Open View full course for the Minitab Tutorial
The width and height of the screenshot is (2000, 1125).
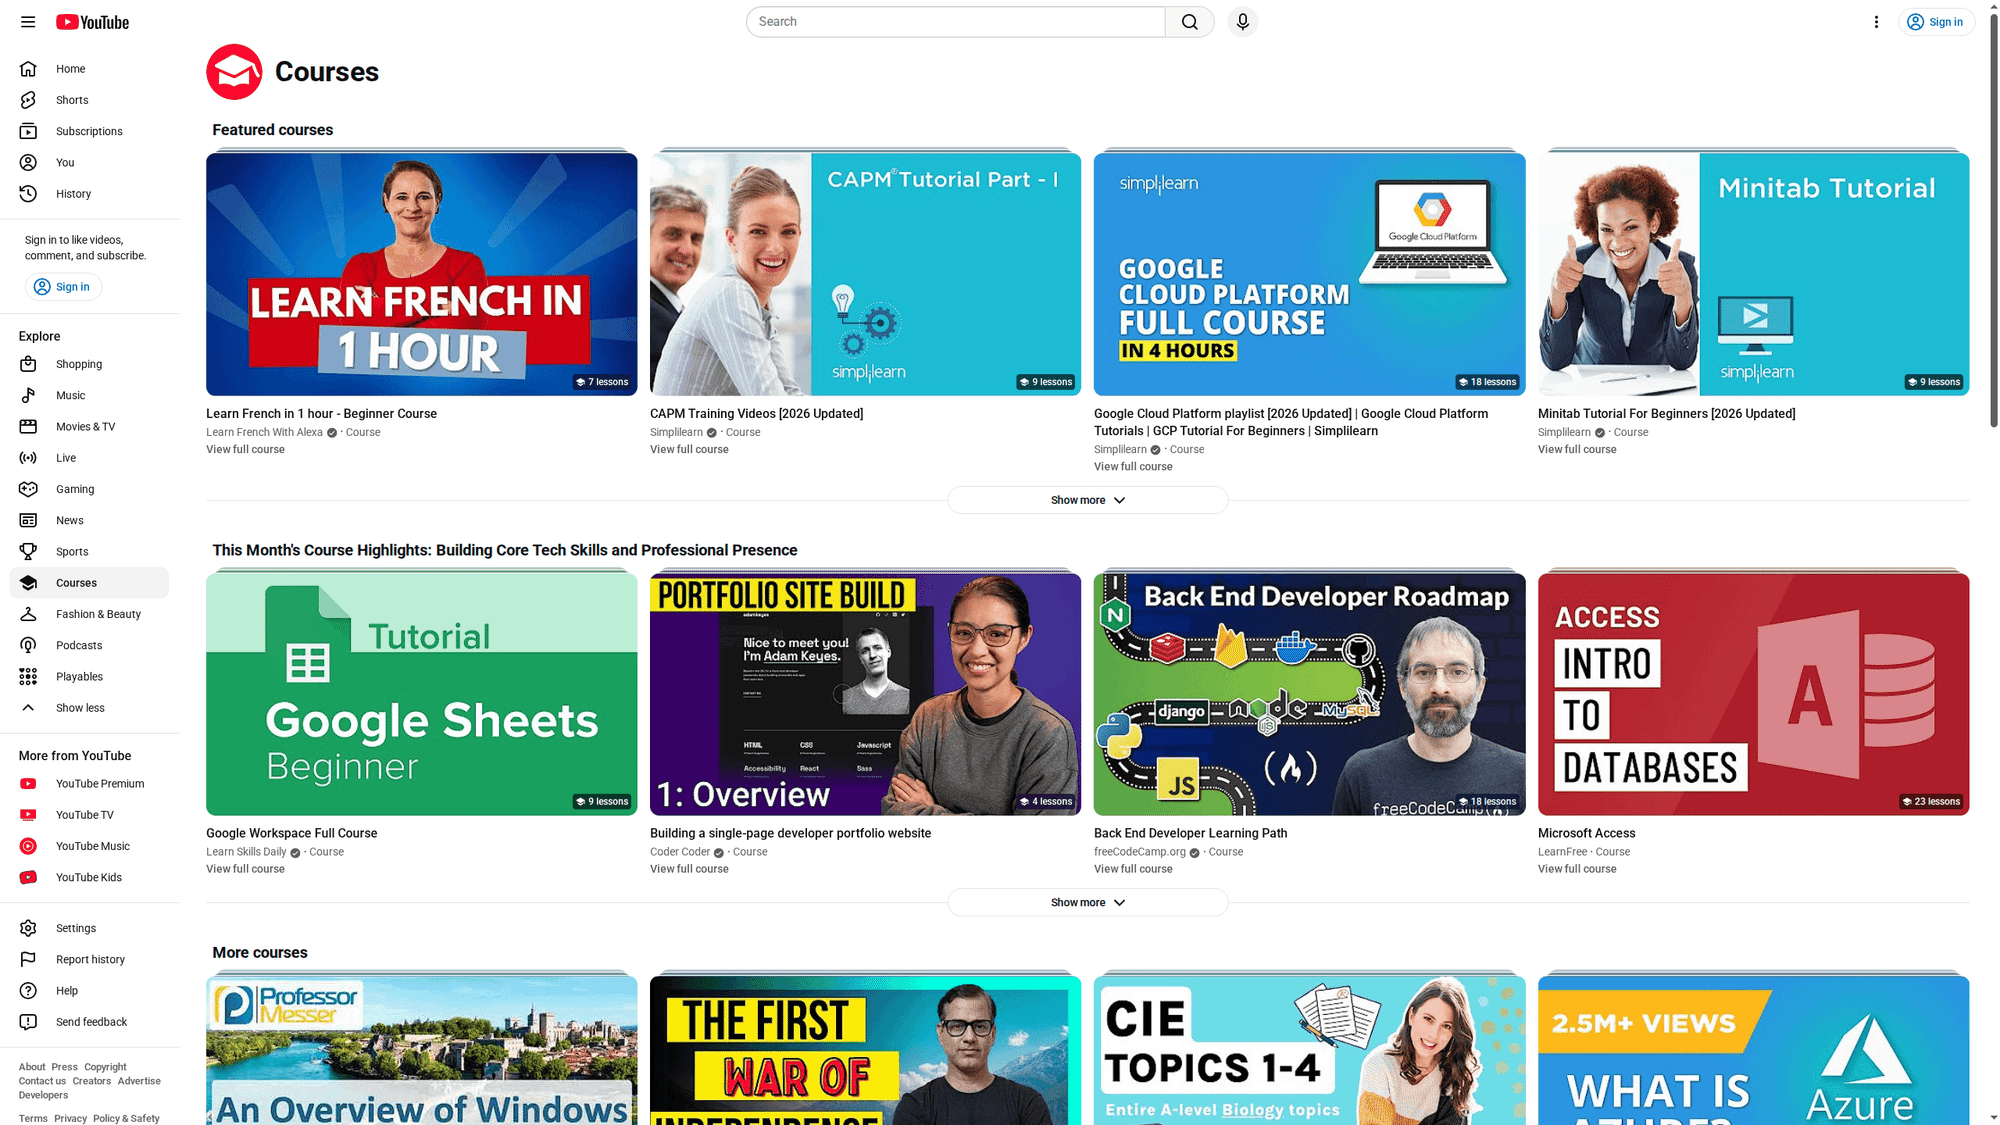1577,449
